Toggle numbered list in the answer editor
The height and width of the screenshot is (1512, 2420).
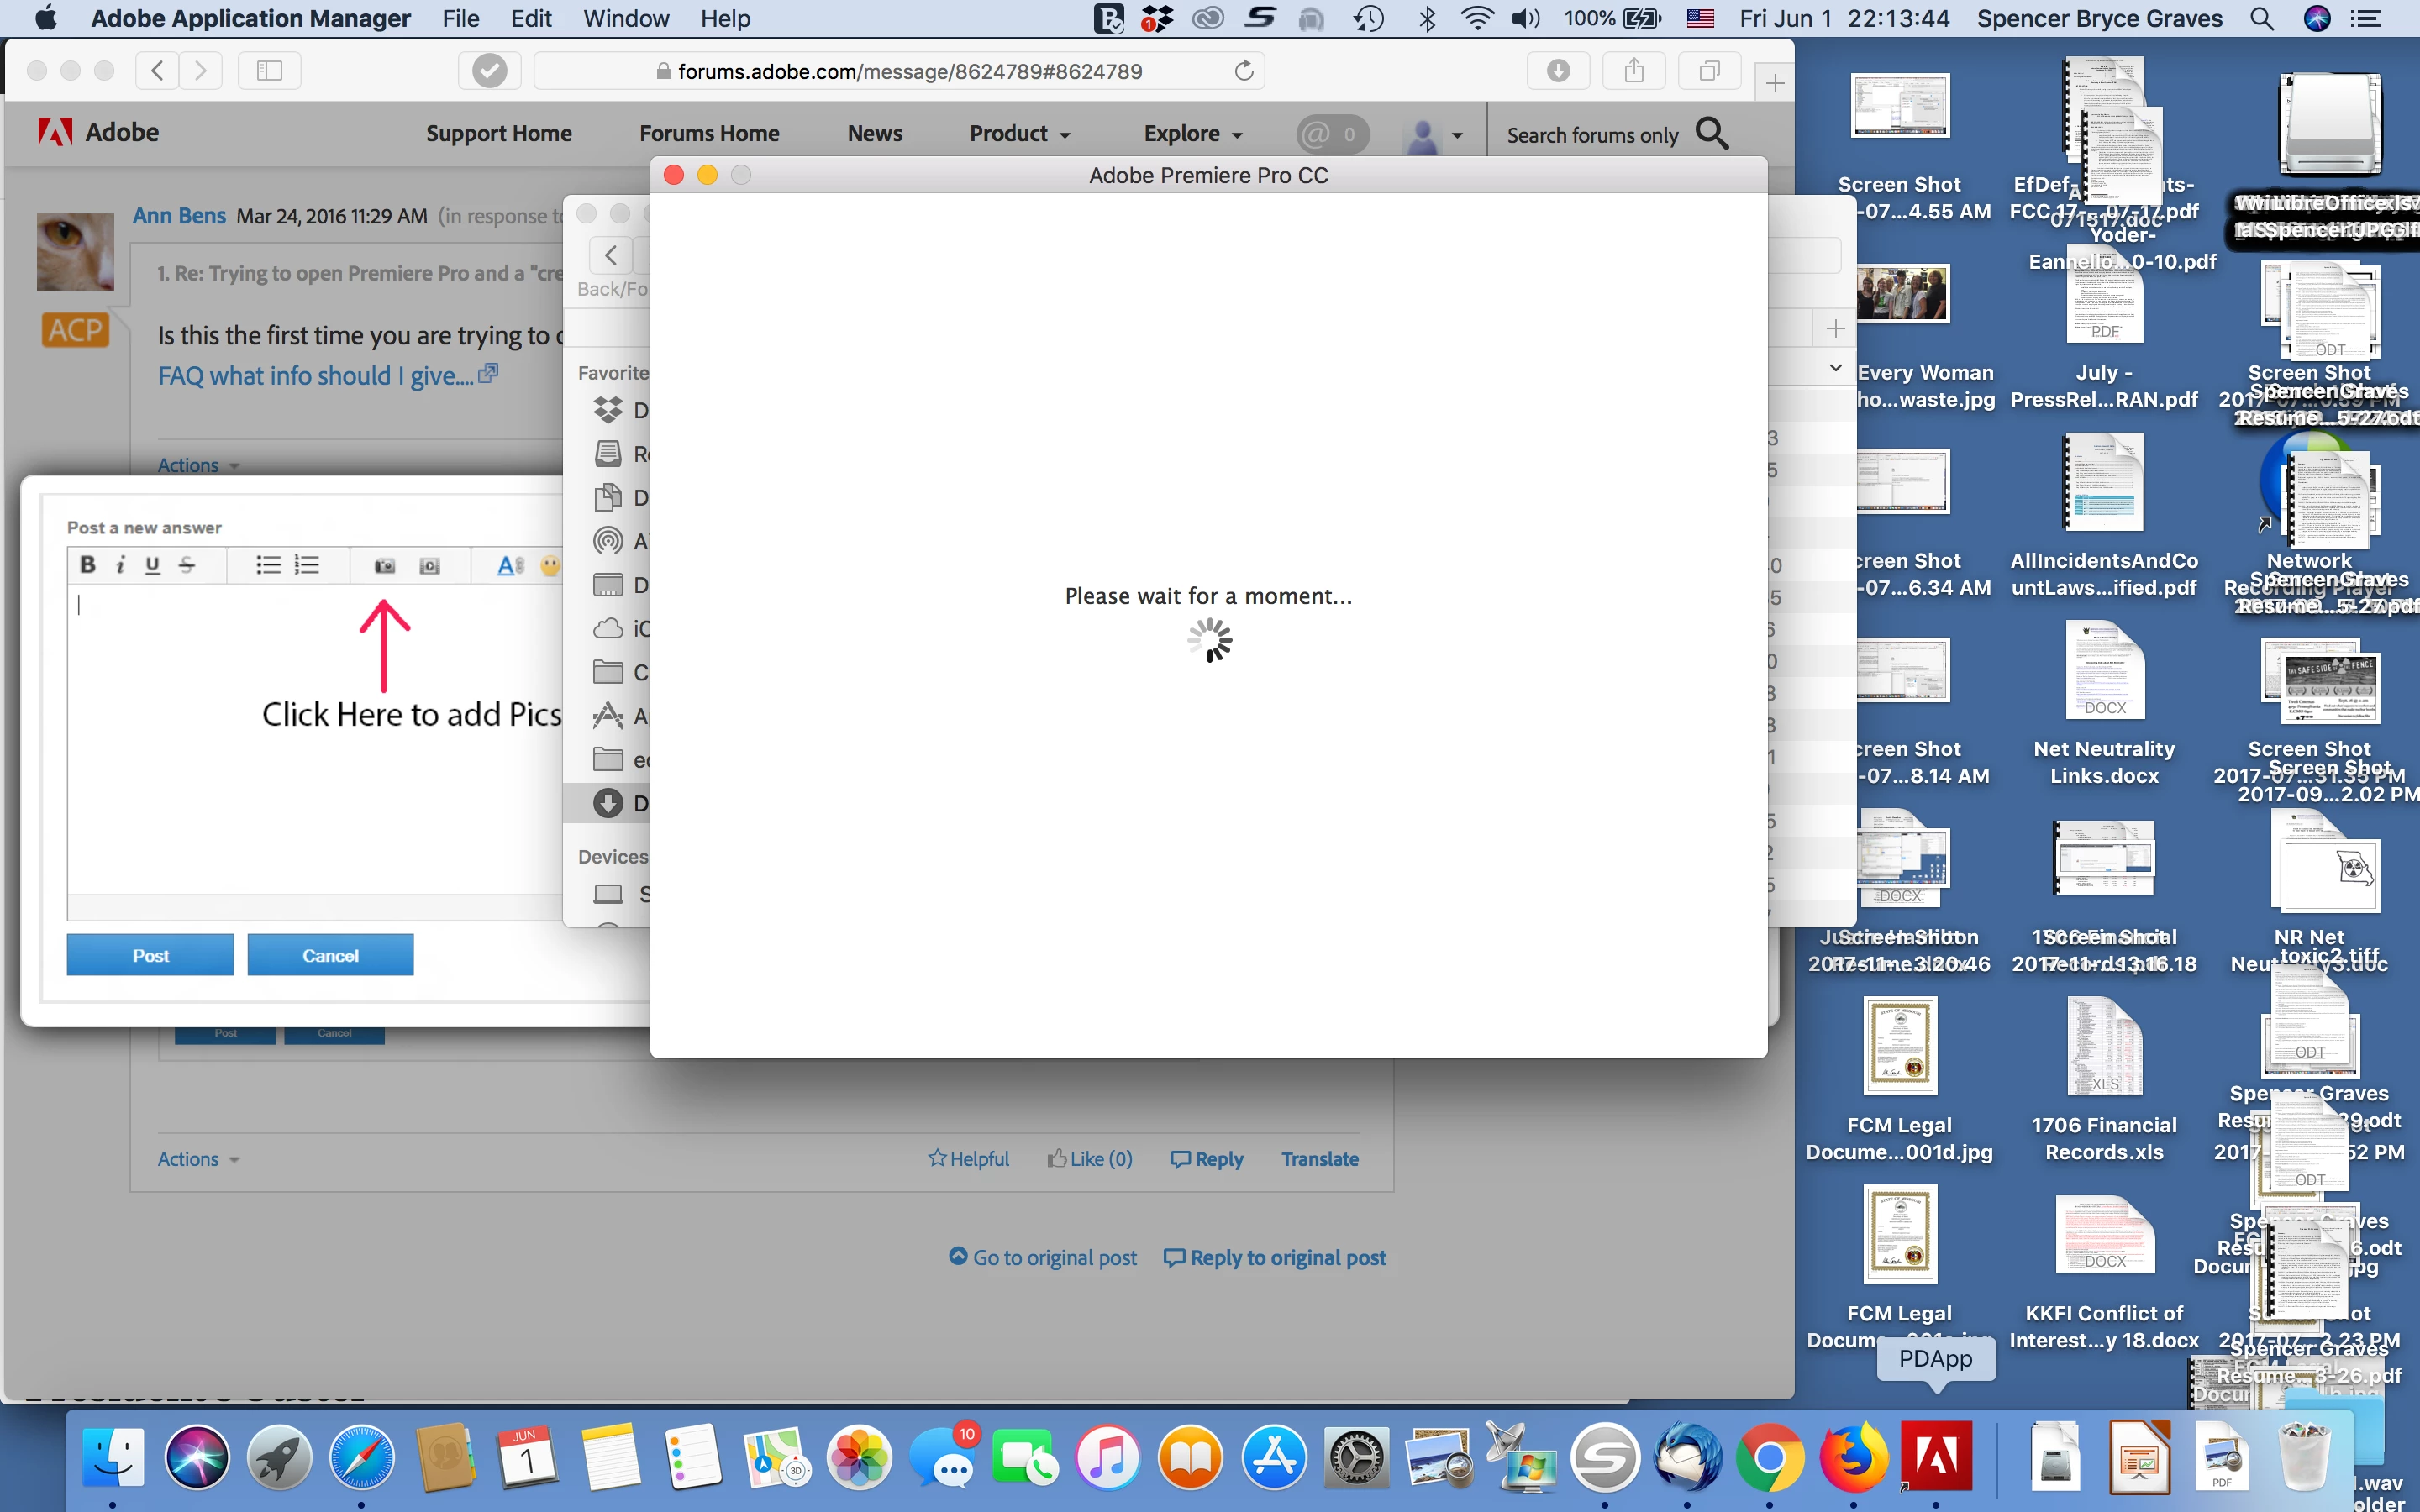(x=307, y=565)
